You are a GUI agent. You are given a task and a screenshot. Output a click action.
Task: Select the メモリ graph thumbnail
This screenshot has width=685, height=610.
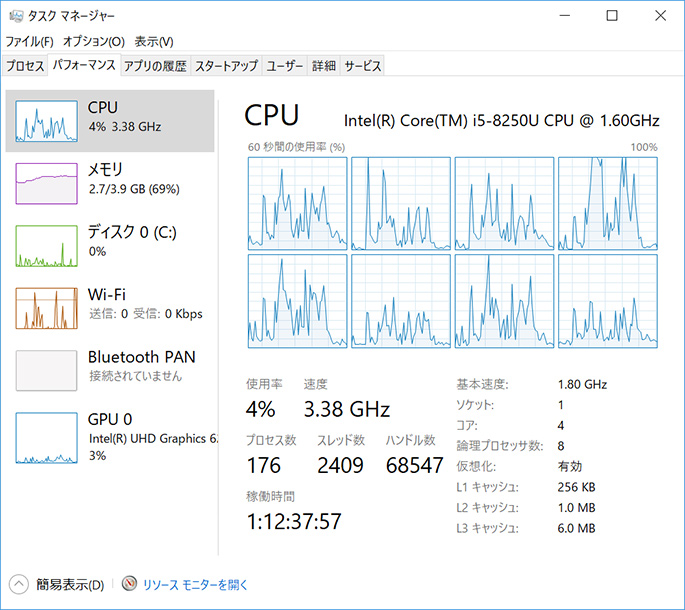(x=46, y=183)
